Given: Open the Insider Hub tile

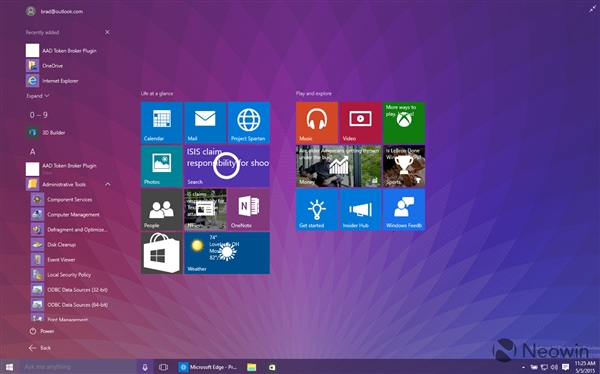Looking at the screenshot, I should click(x=360, y=209).
